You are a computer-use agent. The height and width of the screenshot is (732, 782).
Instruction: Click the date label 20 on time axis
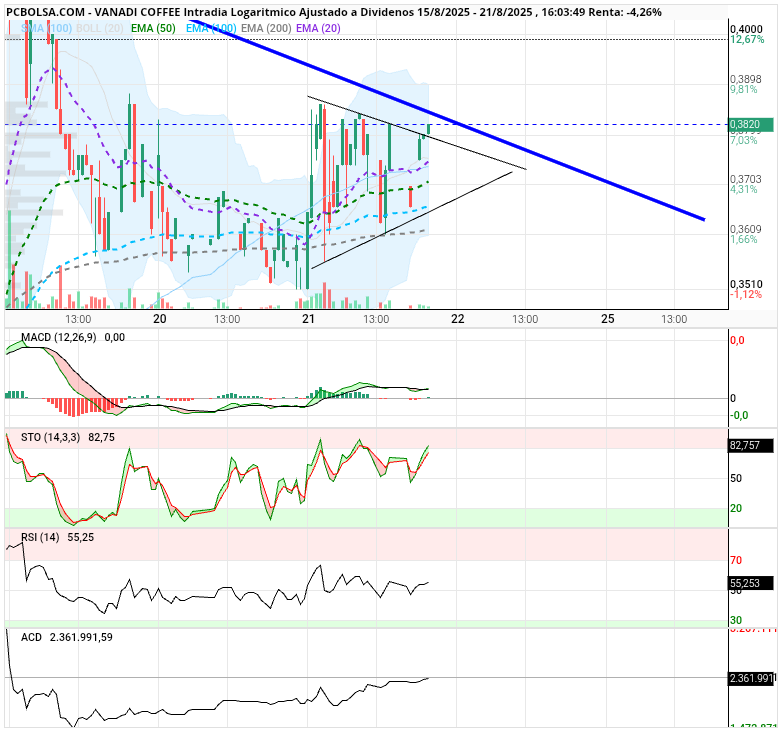[x=160, y=319]
